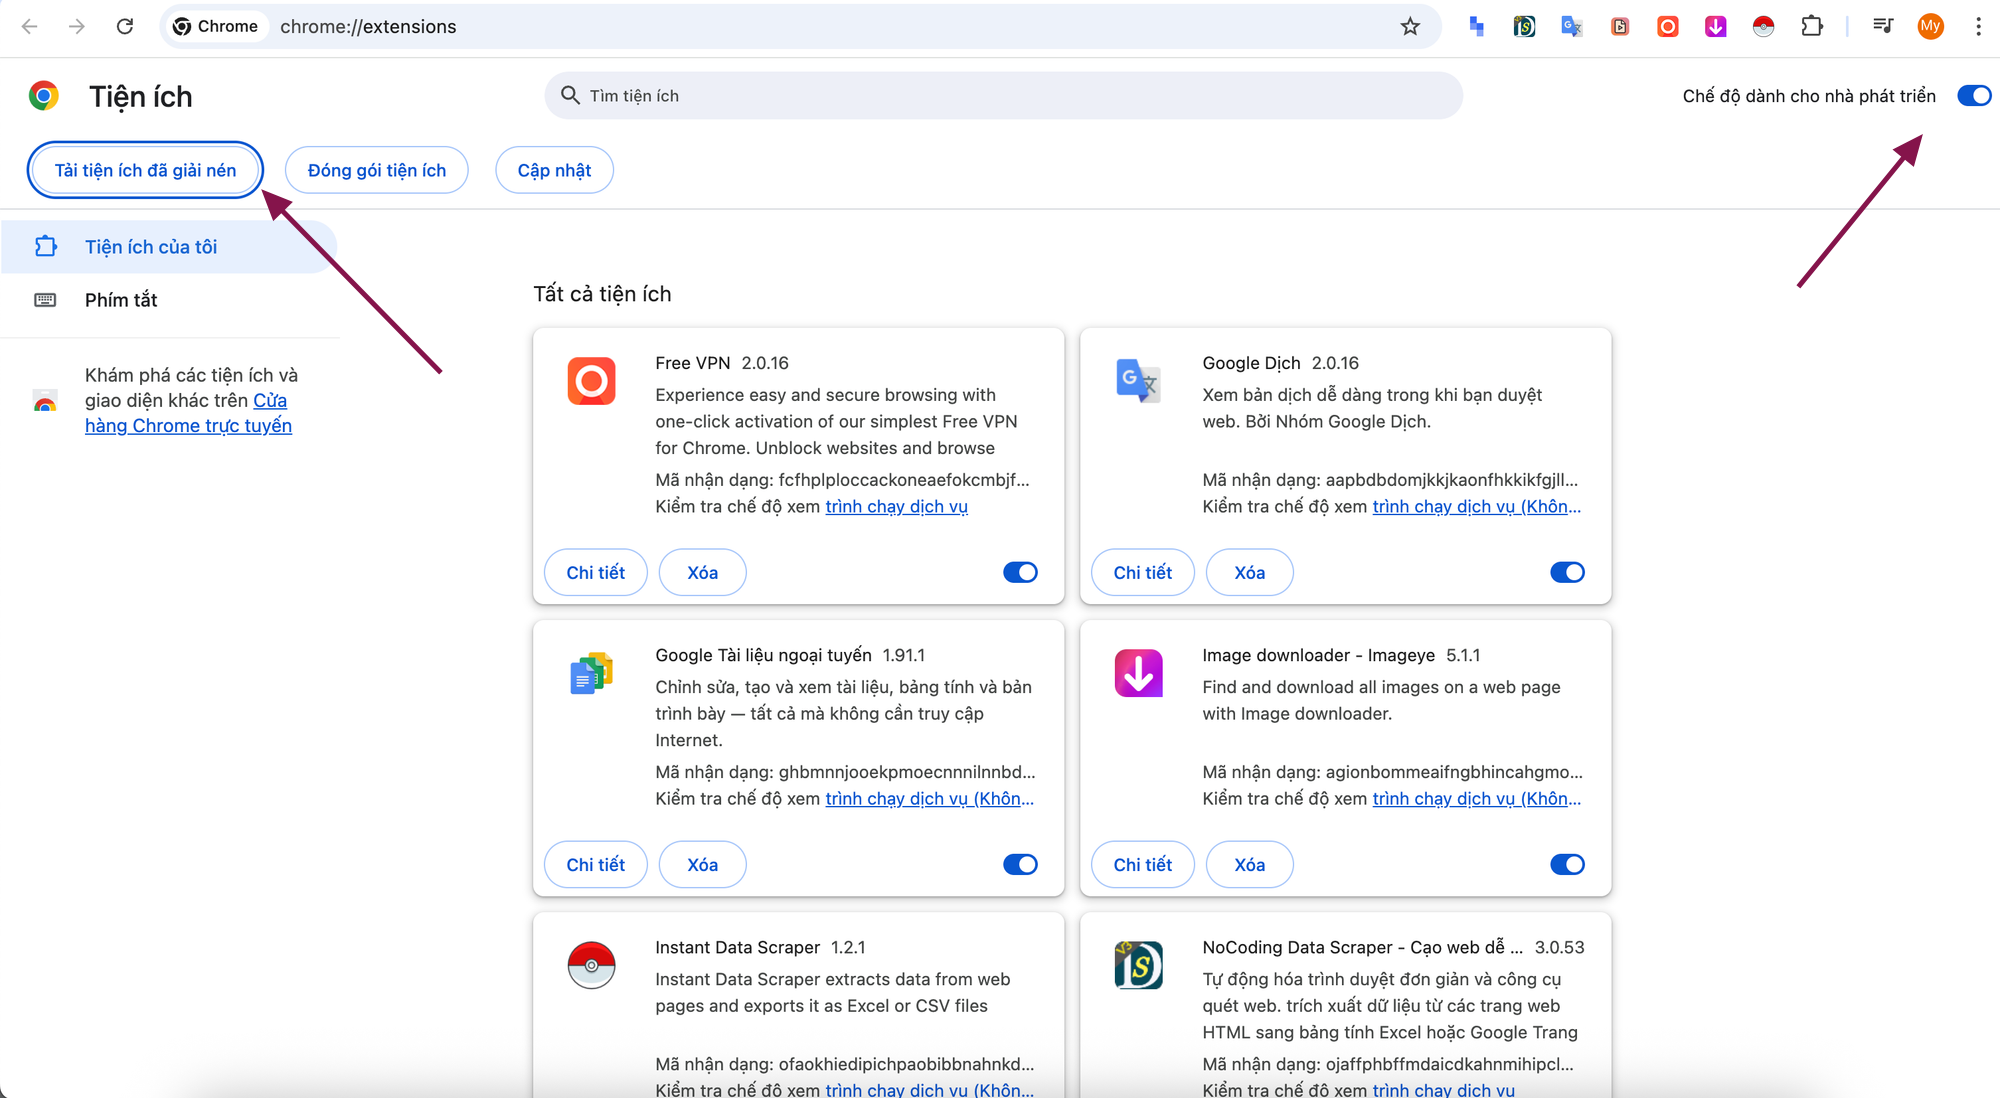2000x1098 pixels.
Task: Click Xóa on Google Dịch card
Action: (1249, 572)
